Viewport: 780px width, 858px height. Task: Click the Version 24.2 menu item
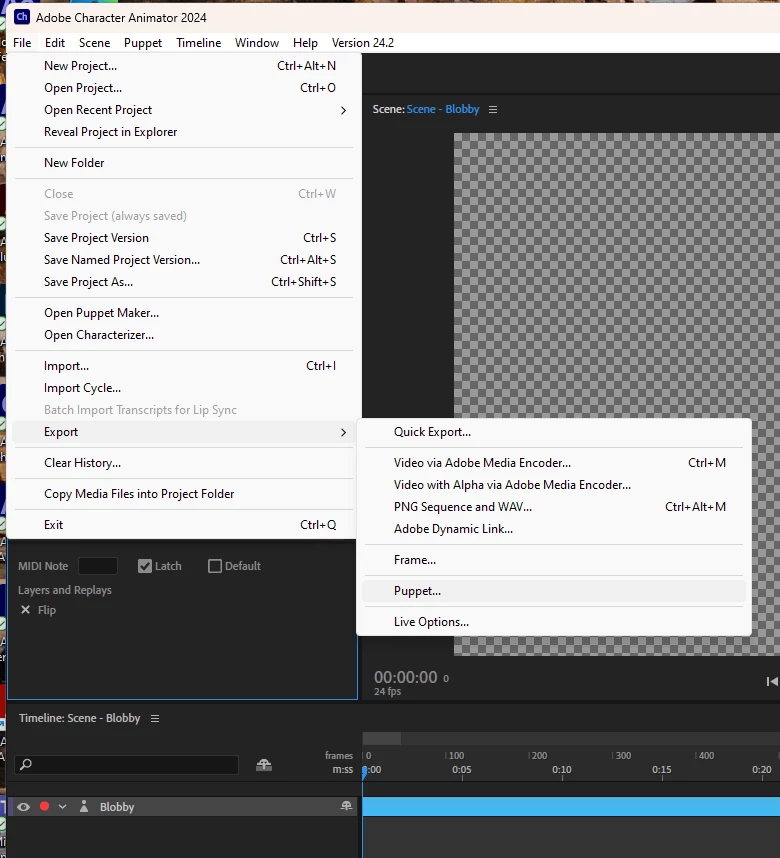pyautogui.click(x=362, y=43)
